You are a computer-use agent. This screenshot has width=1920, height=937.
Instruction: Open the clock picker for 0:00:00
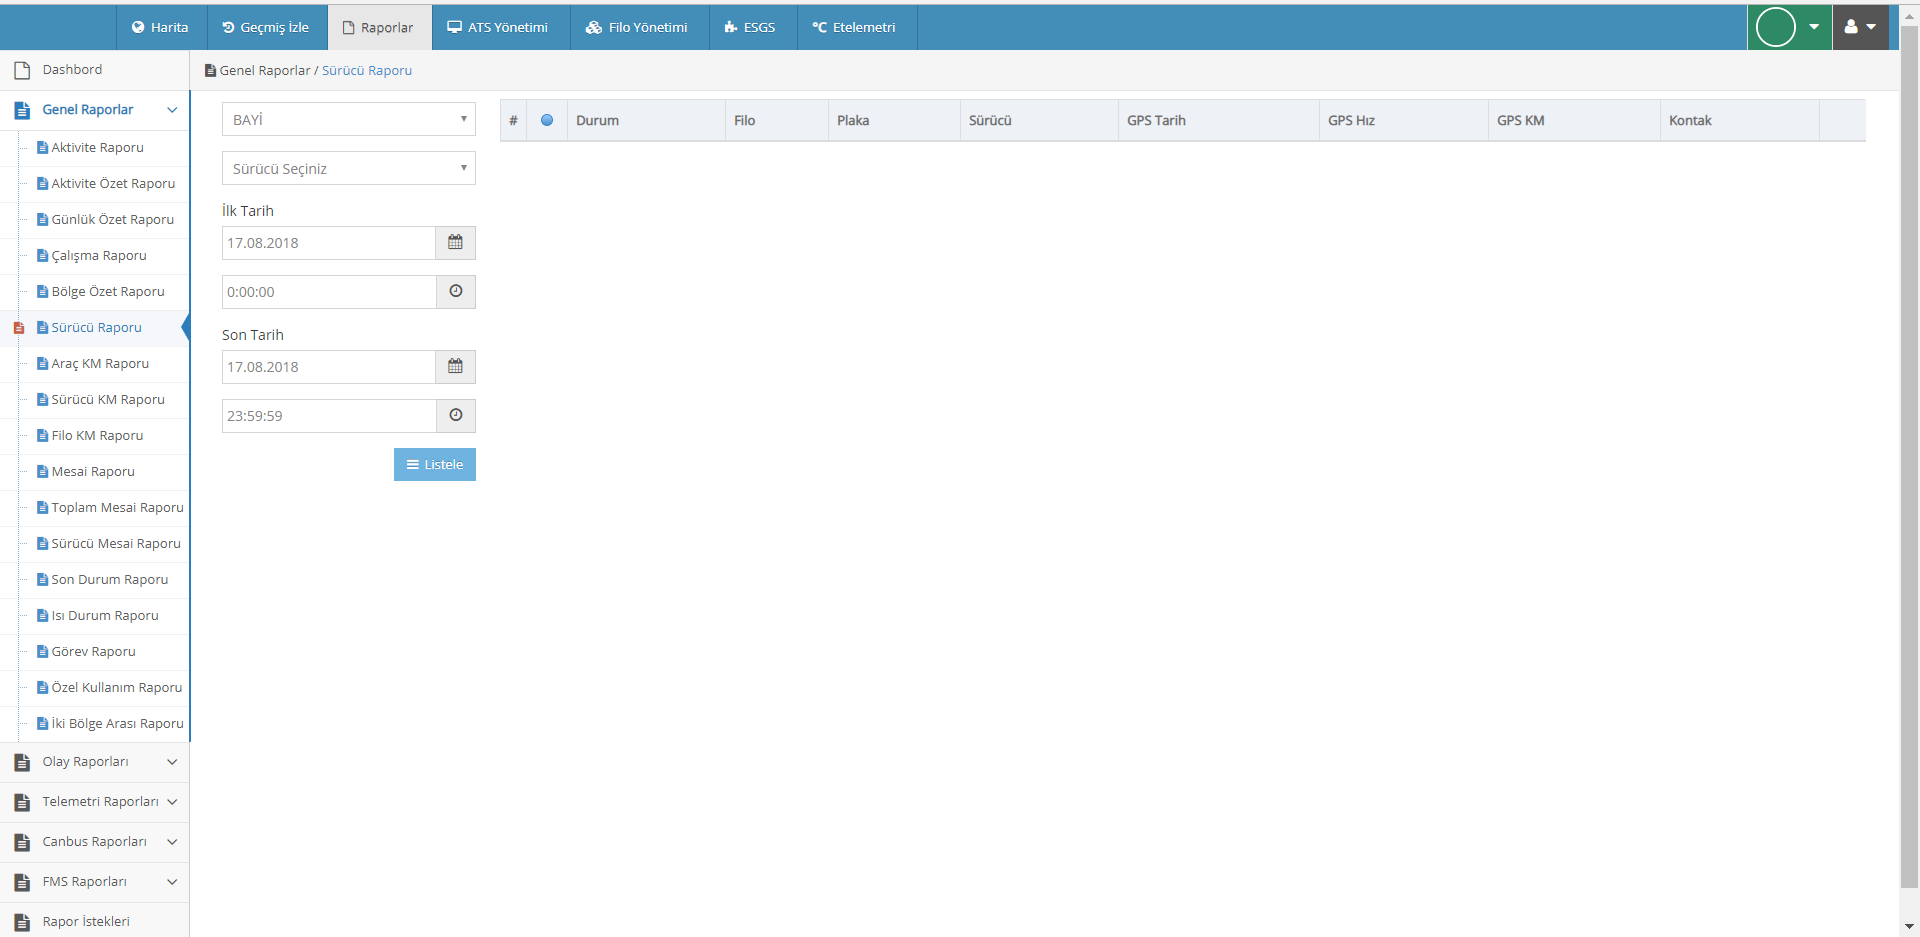tap(455, 292)
